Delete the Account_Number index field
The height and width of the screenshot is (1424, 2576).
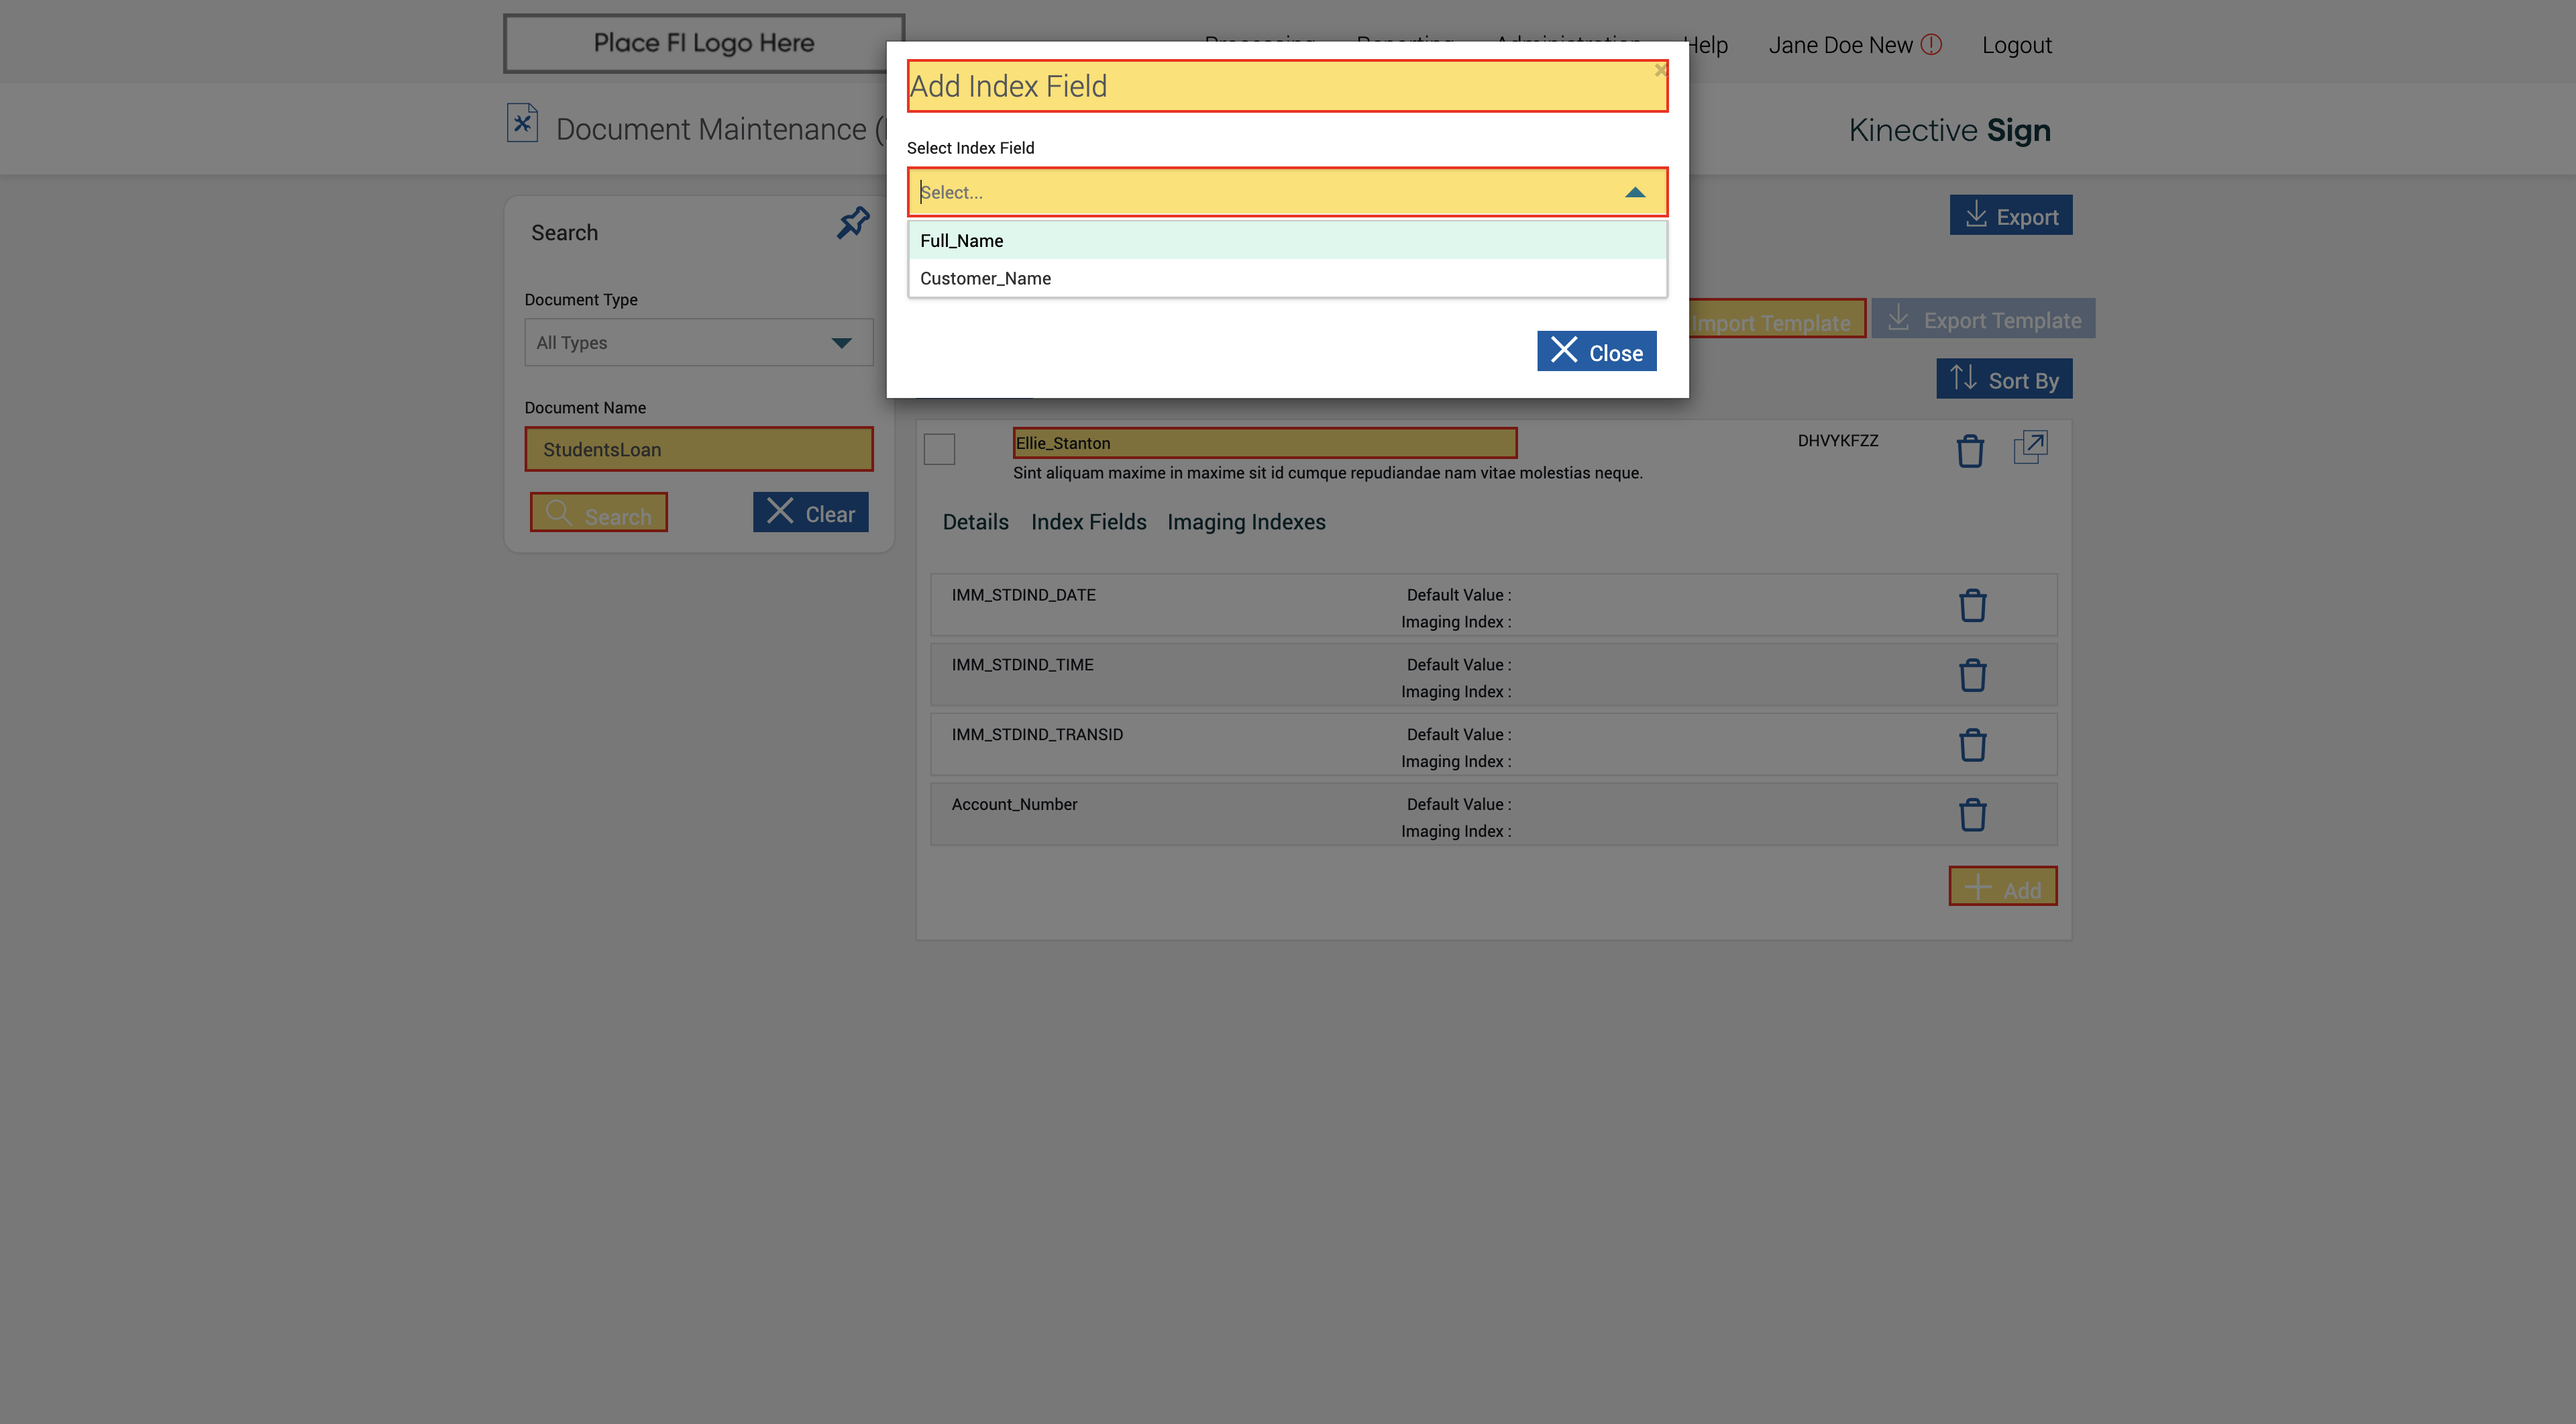pyautogui.click(x=1972, y=815)
